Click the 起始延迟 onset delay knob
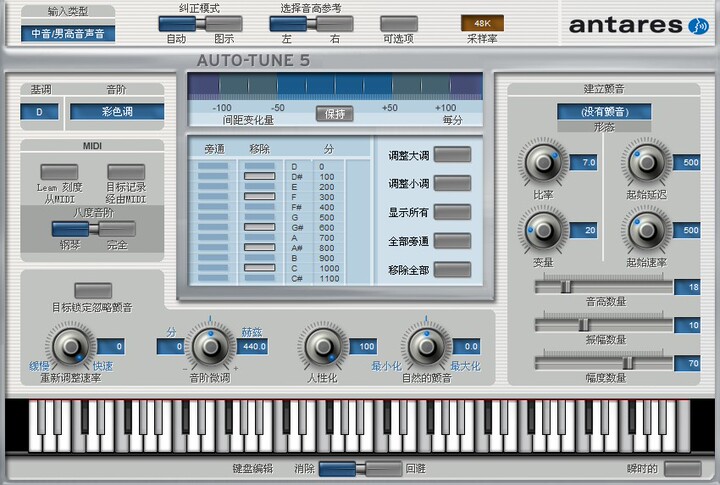The image size is (720, 485). pos(647,162)
